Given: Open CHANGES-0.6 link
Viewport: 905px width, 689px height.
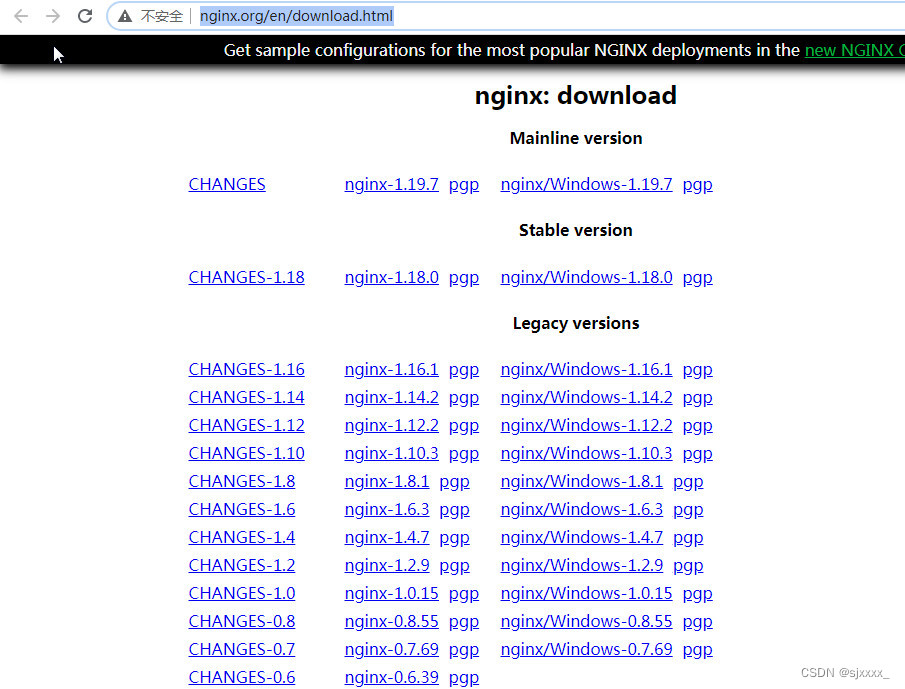Looking at the screenshot, I should click(242, 677).
